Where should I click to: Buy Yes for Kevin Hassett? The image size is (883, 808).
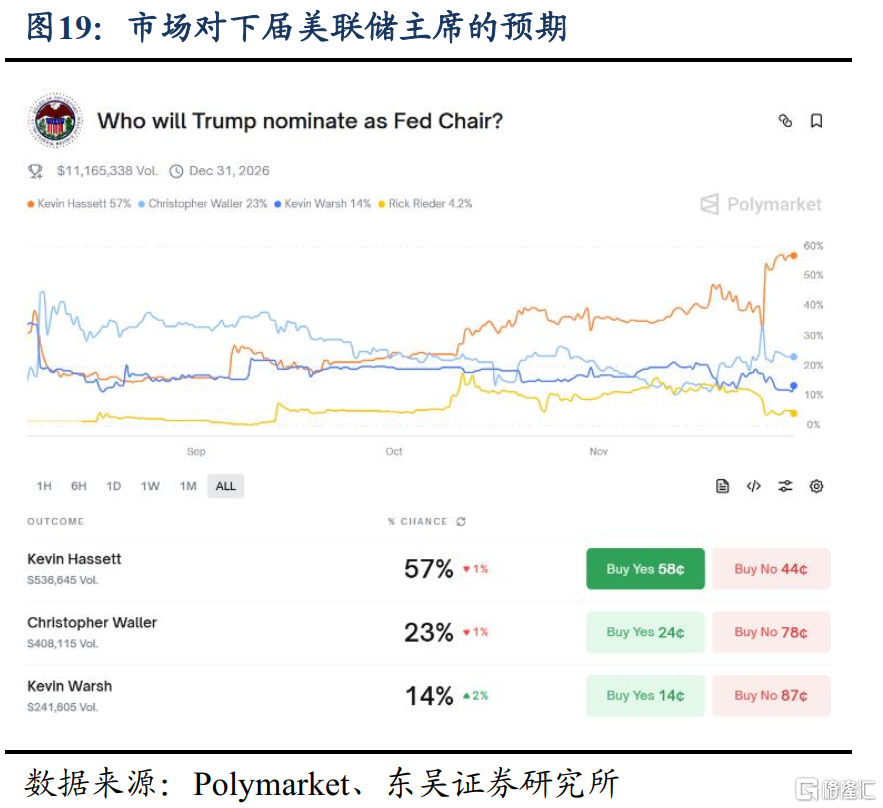pos(645,569)
